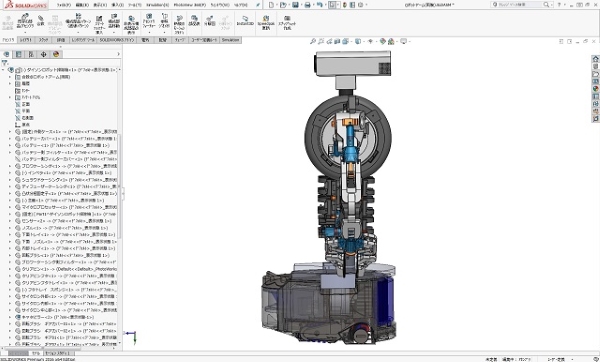Select the 原点 origin item in the tree
Viewport: 600px width, 362px height.
pyautogui.click(x=26, y=125)
